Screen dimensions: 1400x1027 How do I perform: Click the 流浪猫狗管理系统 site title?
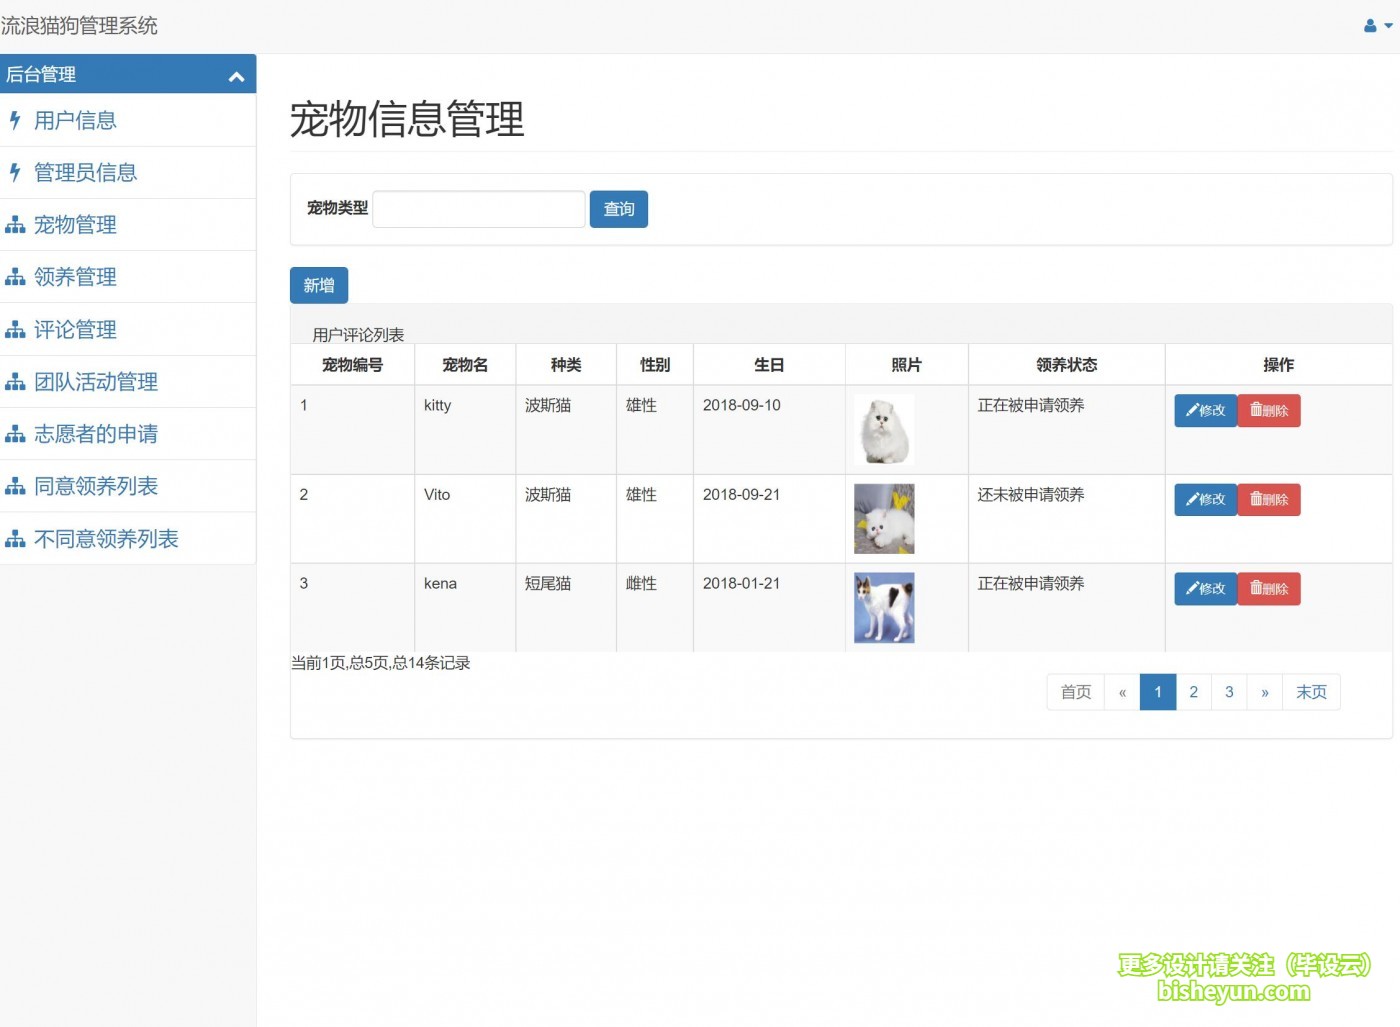click(x=79, y=26)
